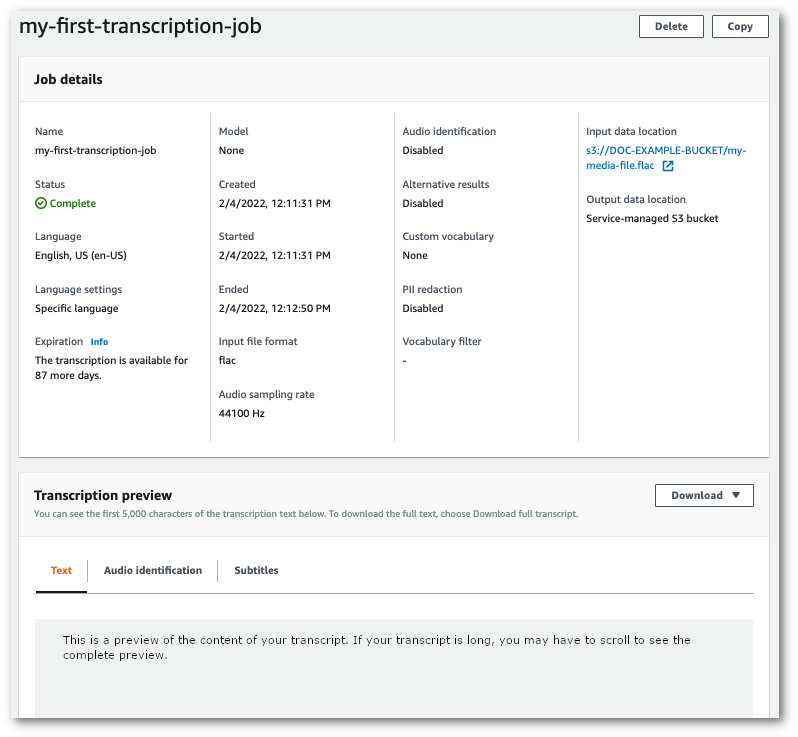This screenshot has height=737, width=798.
Task: Click the green Complete status checkmark icon
Action: pos(41,204)
